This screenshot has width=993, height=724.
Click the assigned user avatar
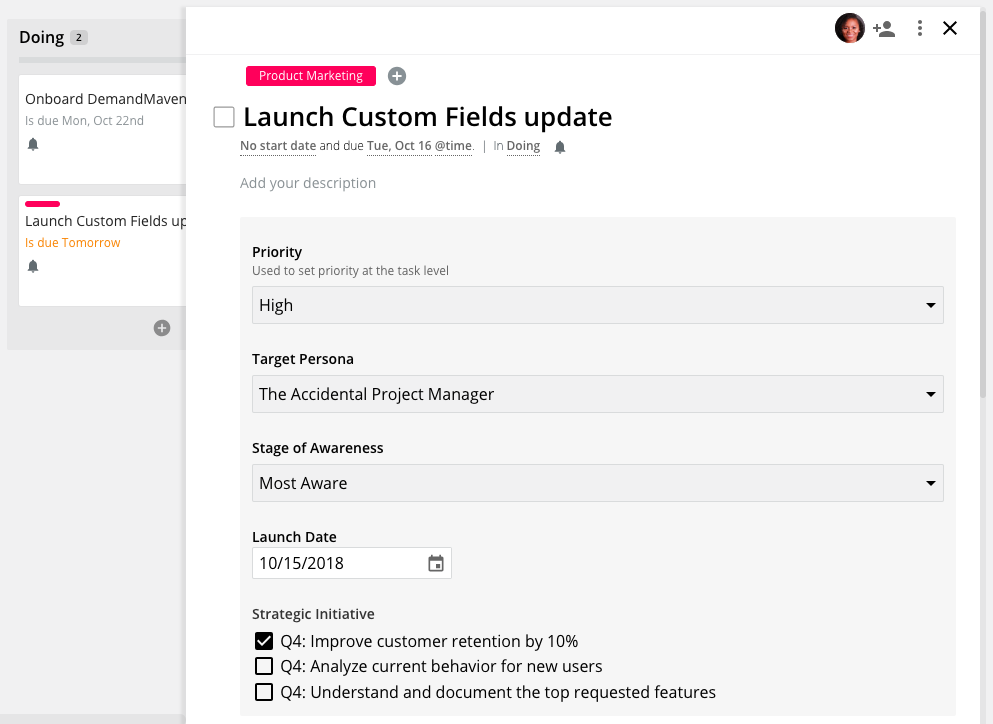click(x=849, y=28)
